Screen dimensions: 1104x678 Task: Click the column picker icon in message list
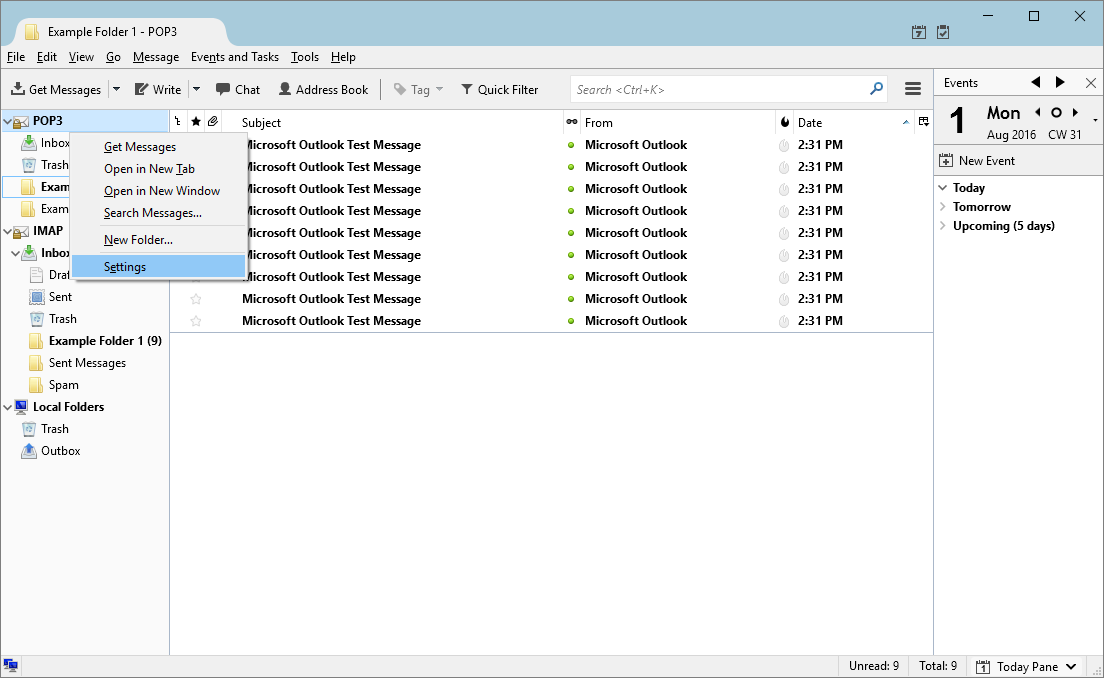(923, 122)
